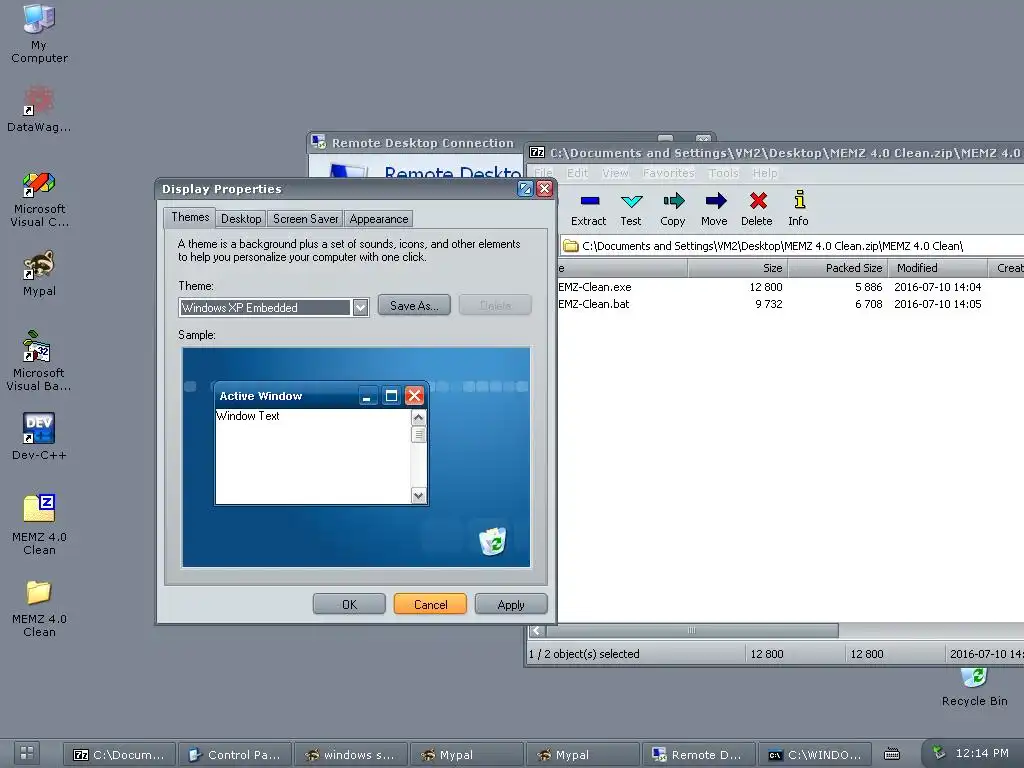Switch to the Desktop tab
The height and width of the screenshot is (768, 1024).
(x=241, y=219)
